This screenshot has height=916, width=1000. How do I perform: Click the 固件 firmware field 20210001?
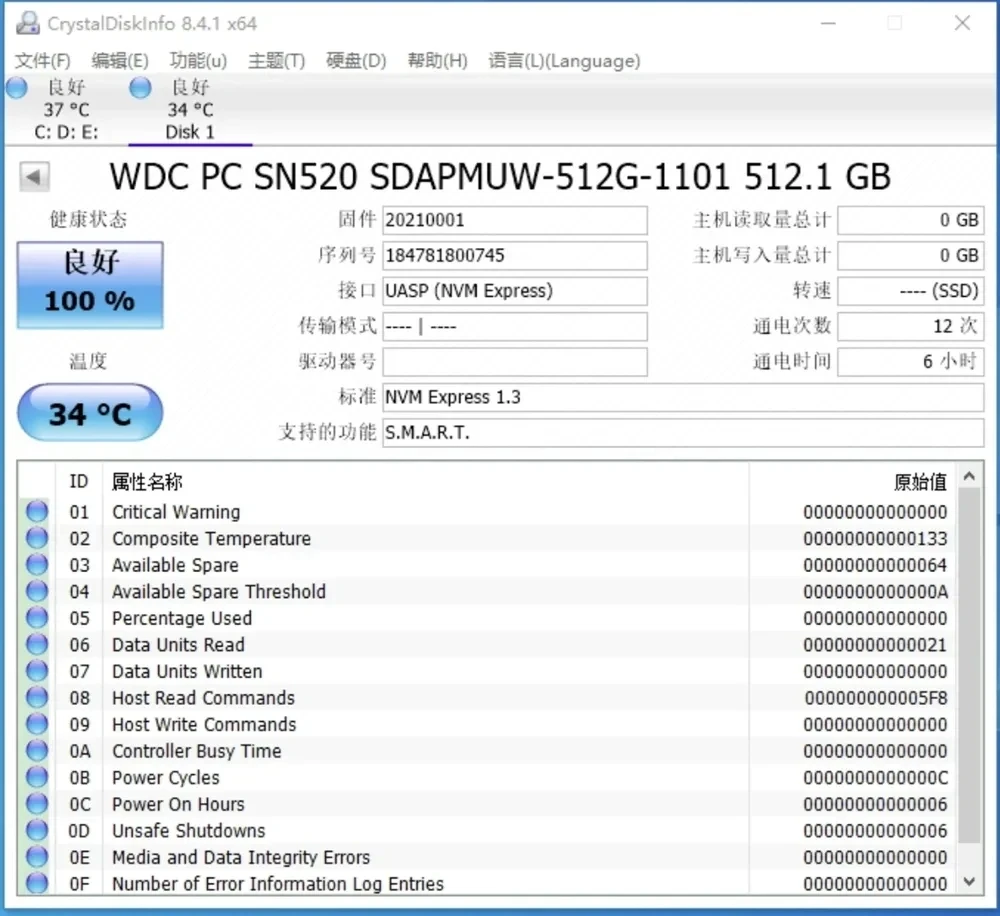(x=515, y=220)
